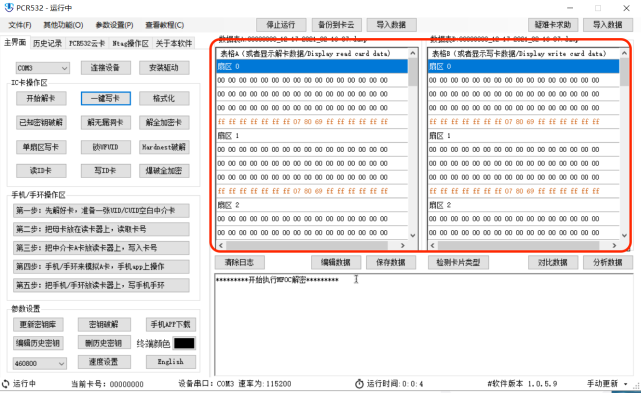
Task: Click the 一键写卡 button
Action: (x=105, y=98)
